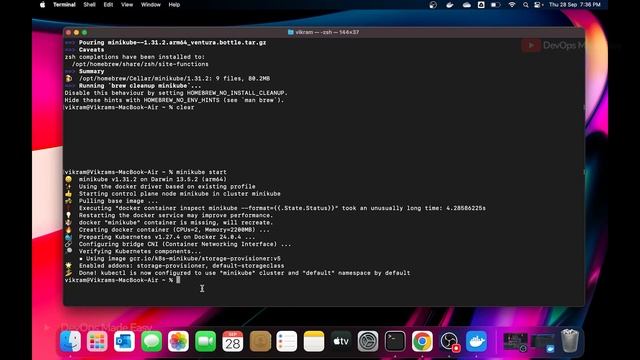Zoom the Terminal window with green button
The height and width of the screenshot is (360, 640).
coord(84,33)
